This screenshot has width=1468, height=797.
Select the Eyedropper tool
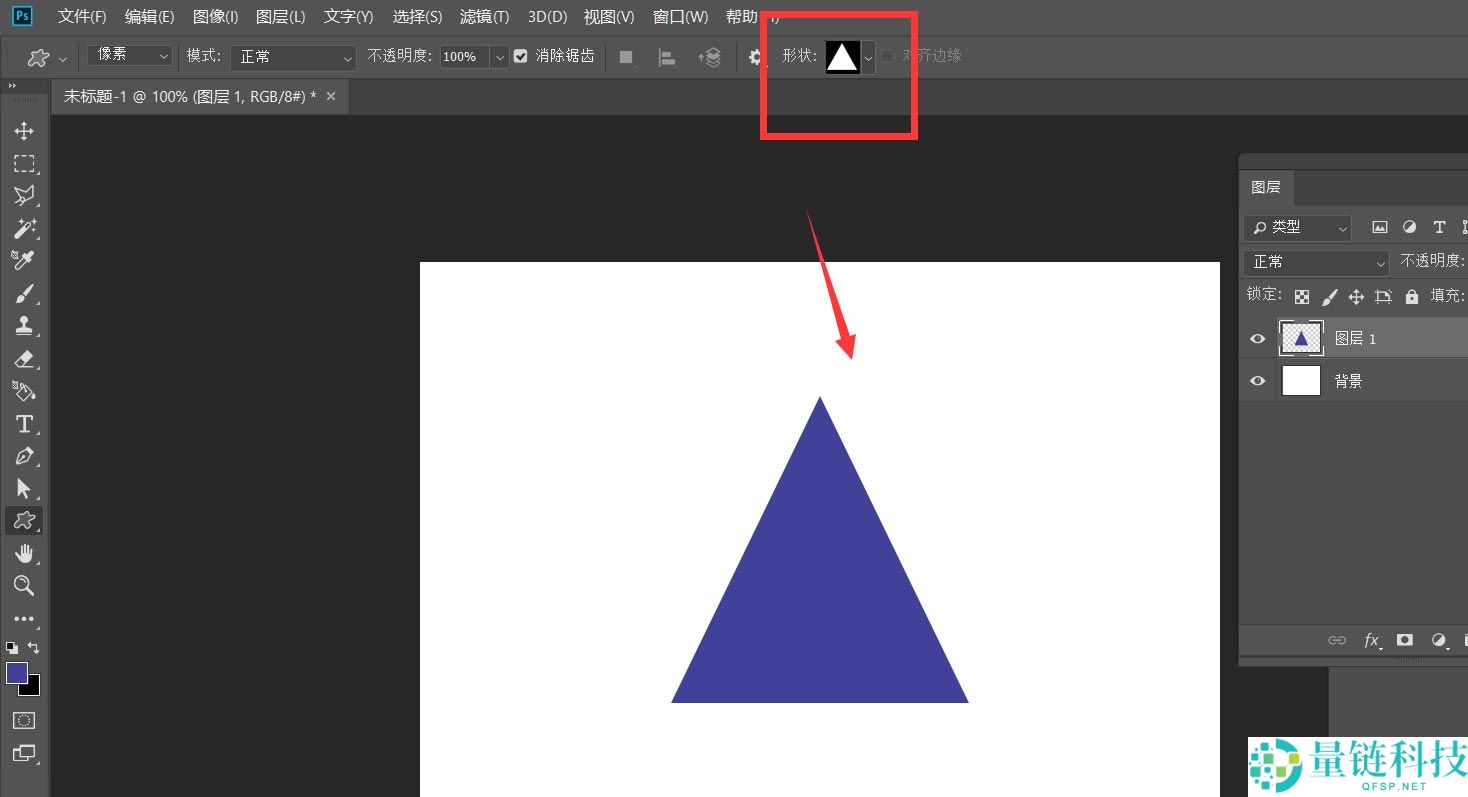(24, 260)
